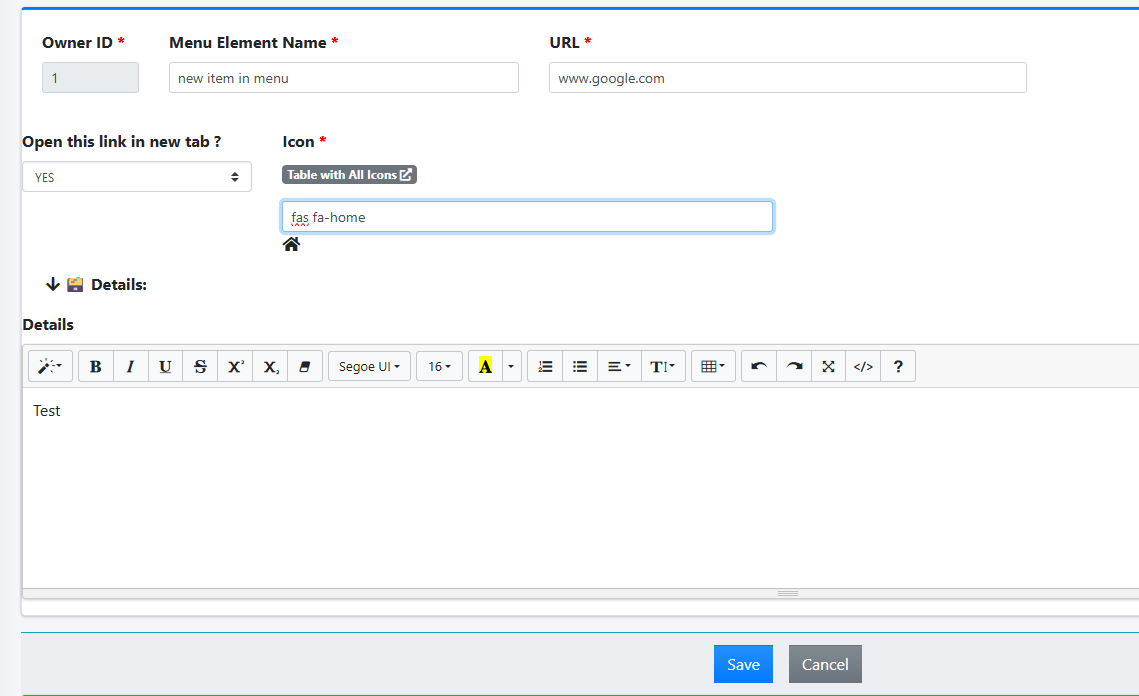The width and height of the screenshot is (1139, 696).
Task: Toggle bold formatting in the editor
Action: 96,367
